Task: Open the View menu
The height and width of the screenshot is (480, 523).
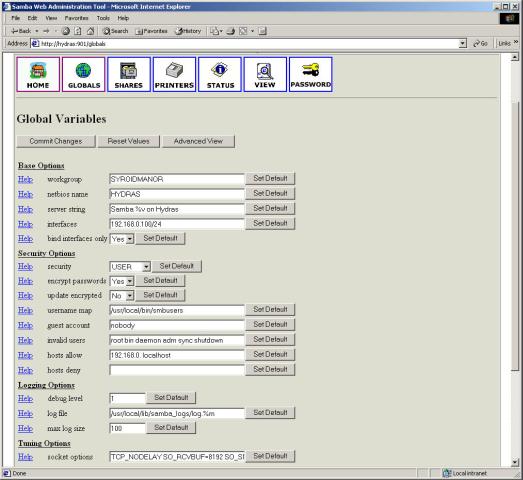Action: [x=51, y=18]
